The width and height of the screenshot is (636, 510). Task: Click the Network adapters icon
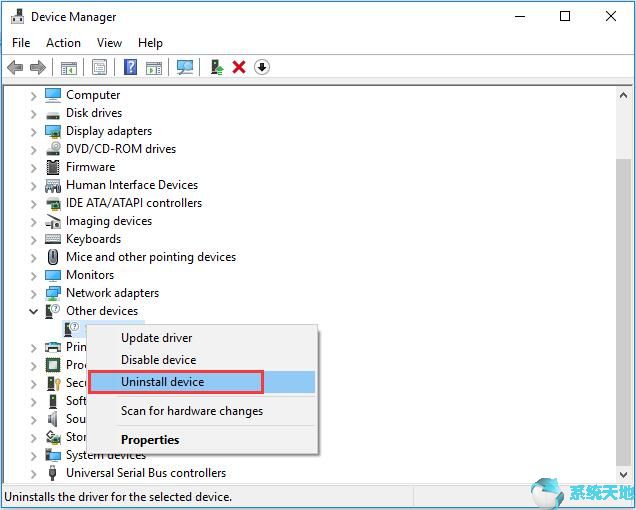[x=53, y=293]
